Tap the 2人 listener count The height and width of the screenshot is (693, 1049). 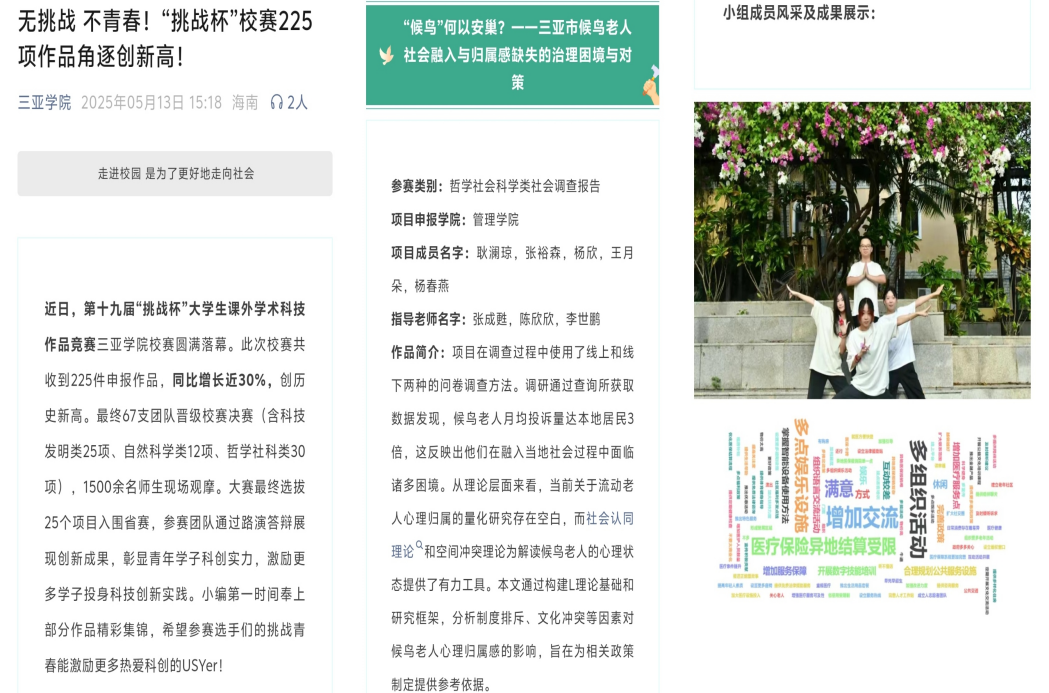point(298,102)
